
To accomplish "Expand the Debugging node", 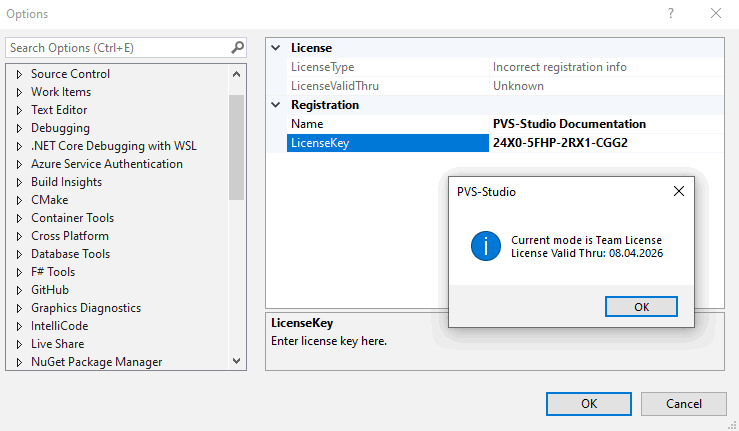I will point(19,128).
